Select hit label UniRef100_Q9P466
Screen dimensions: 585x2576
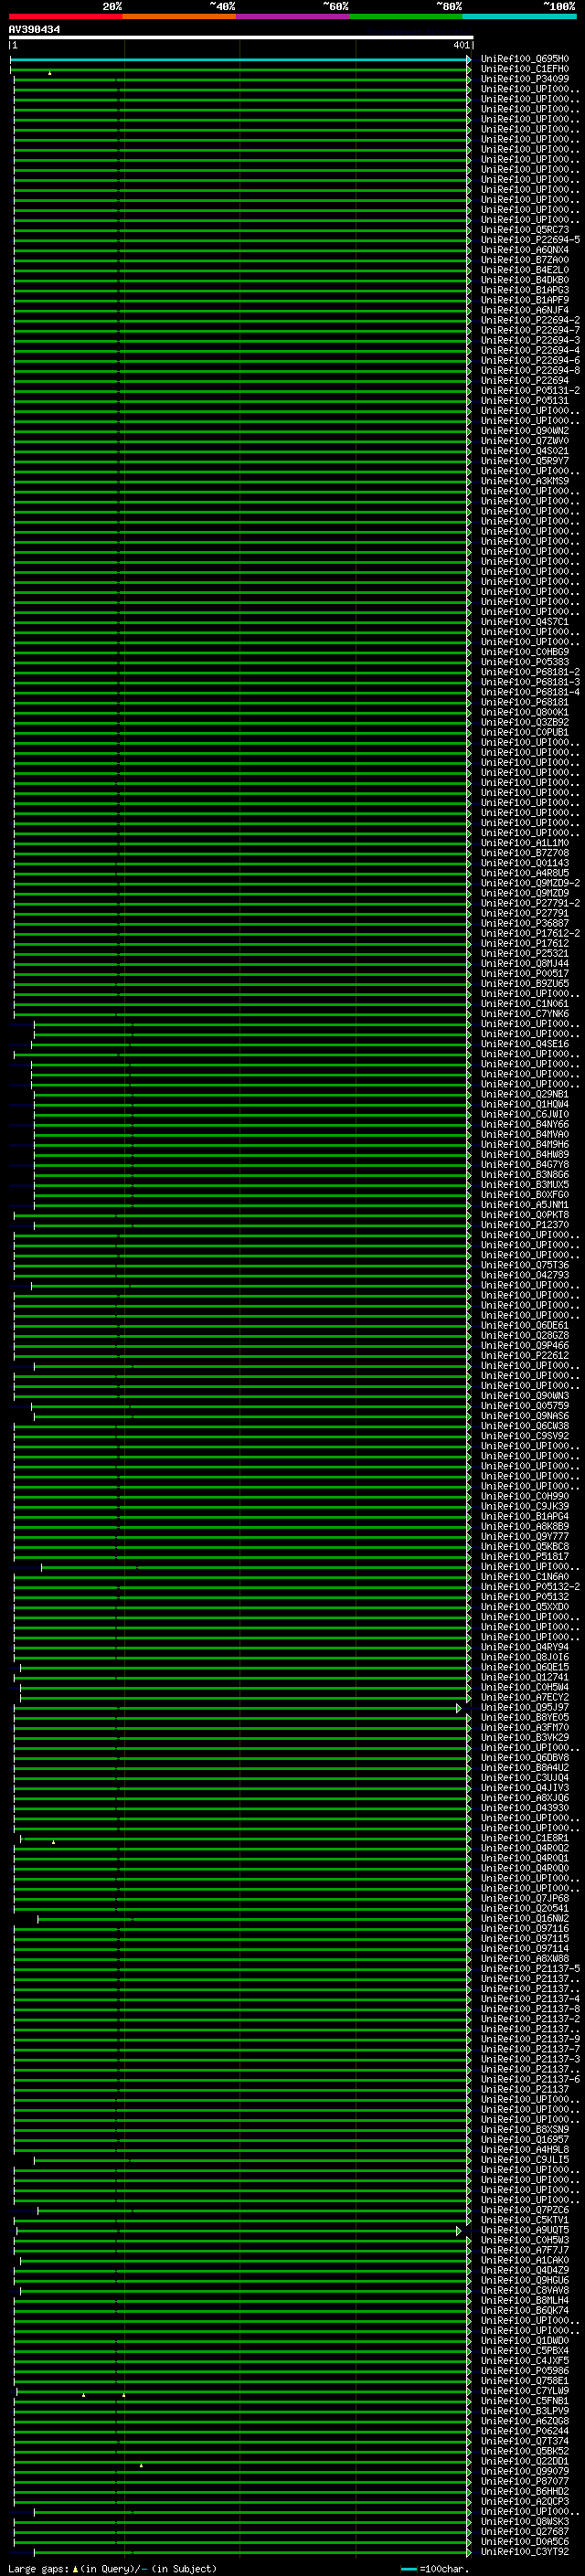pos(525,1345)
